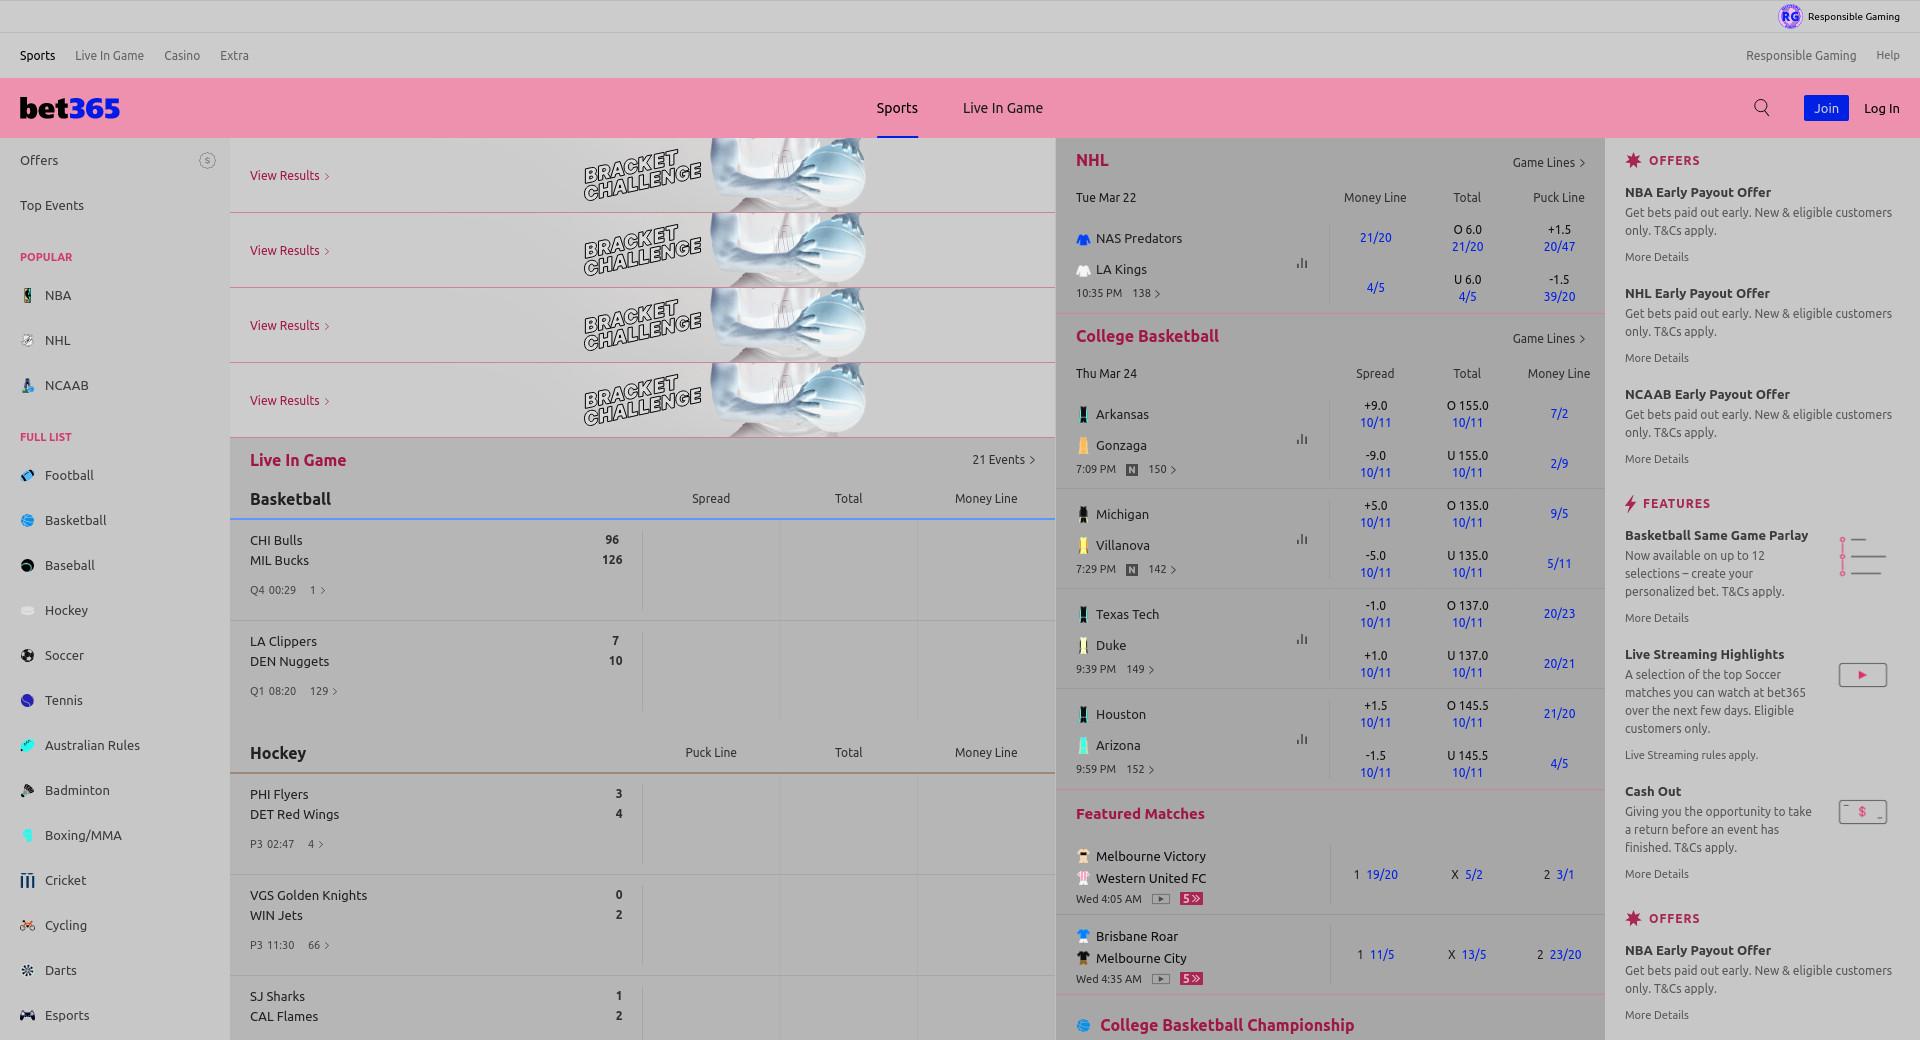This screenshot has width=1920, height=1040.
Task: Open Extra in top menu
Action: [234, 56]
